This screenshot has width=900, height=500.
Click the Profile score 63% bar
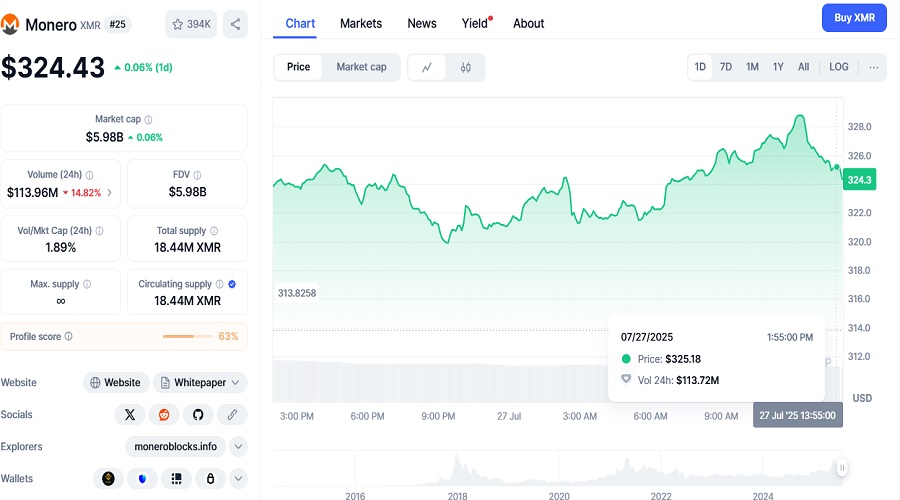click(187, 336)
